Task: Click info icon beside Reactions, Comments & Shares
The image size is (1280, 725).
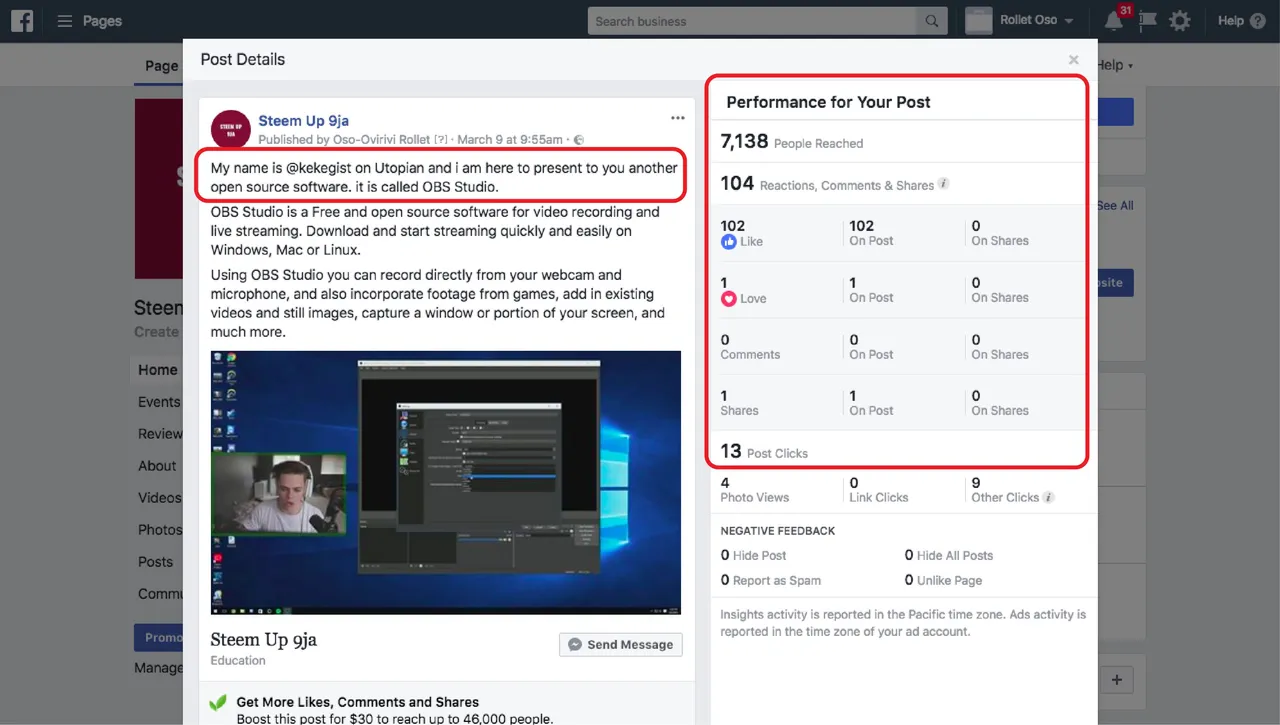Action: coord(943,184)
